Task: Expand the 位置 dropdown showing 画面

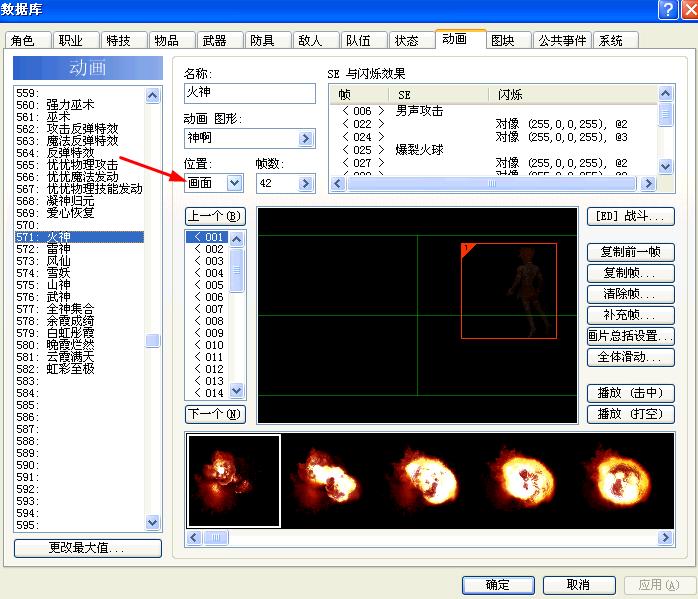Action: [x=234, y=183]
